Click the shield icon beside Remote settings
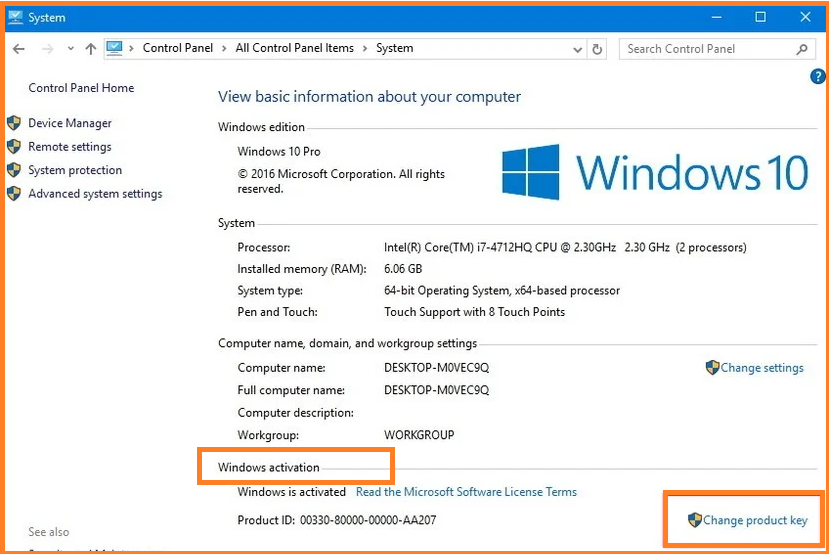The width and height of the screenshot is (829, 554). tap(14, 146)
